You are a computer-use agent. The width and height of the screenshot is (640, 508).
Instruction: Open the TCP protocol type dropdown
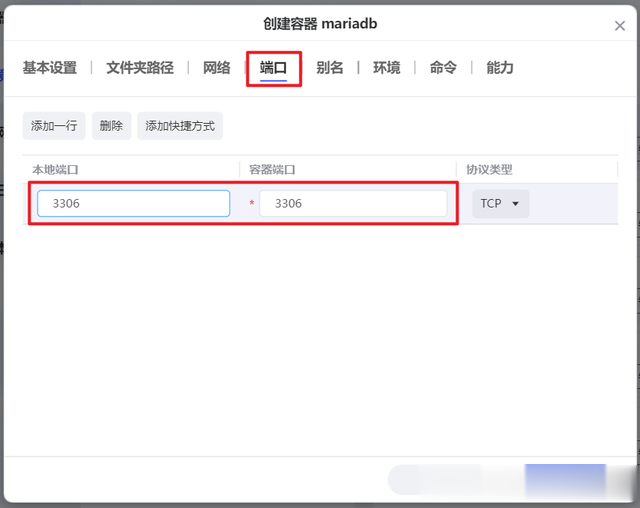[x=500, y=203]
